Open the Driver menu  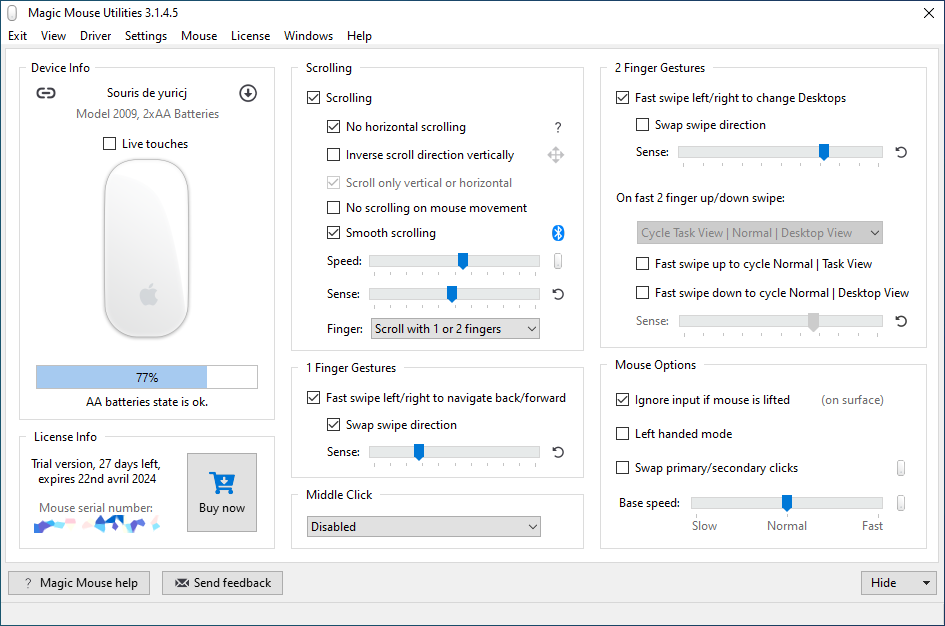click(x=95, y=36)
